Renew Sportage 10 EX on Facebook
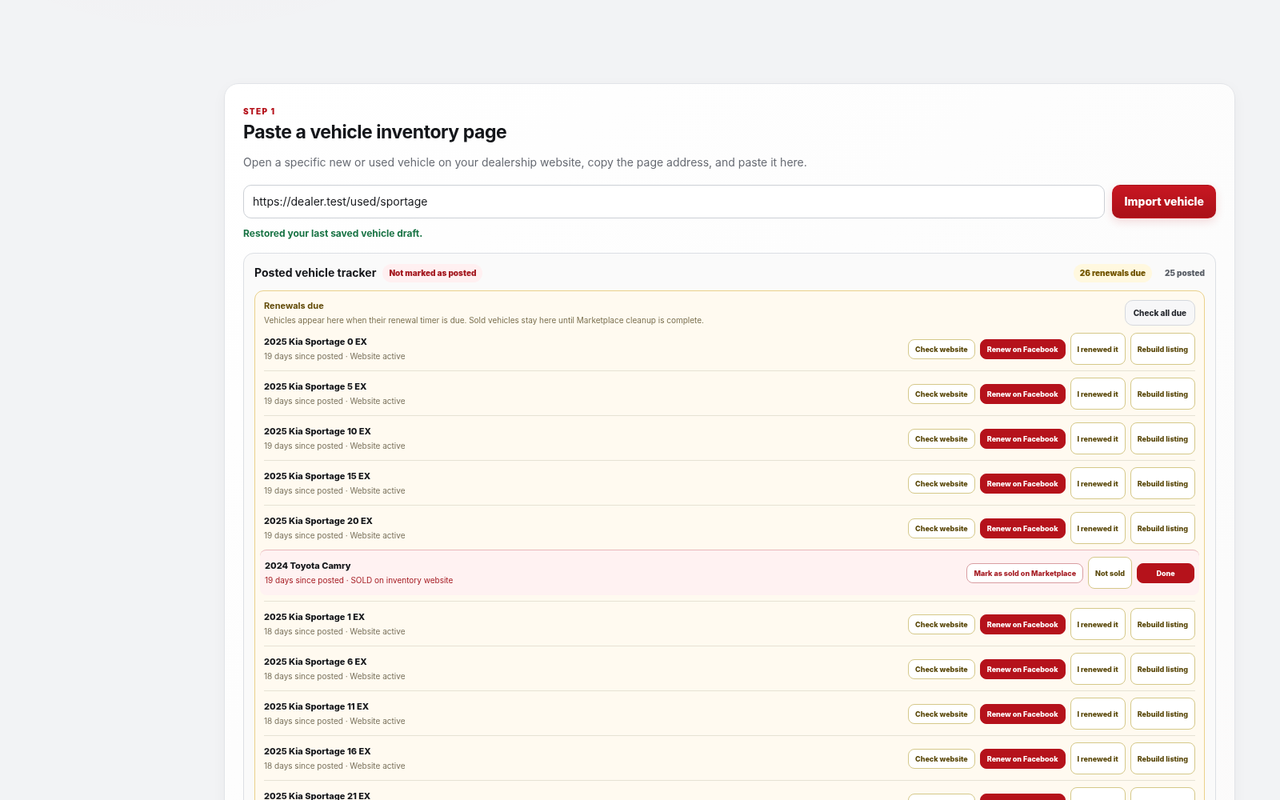 [1022, 439]
